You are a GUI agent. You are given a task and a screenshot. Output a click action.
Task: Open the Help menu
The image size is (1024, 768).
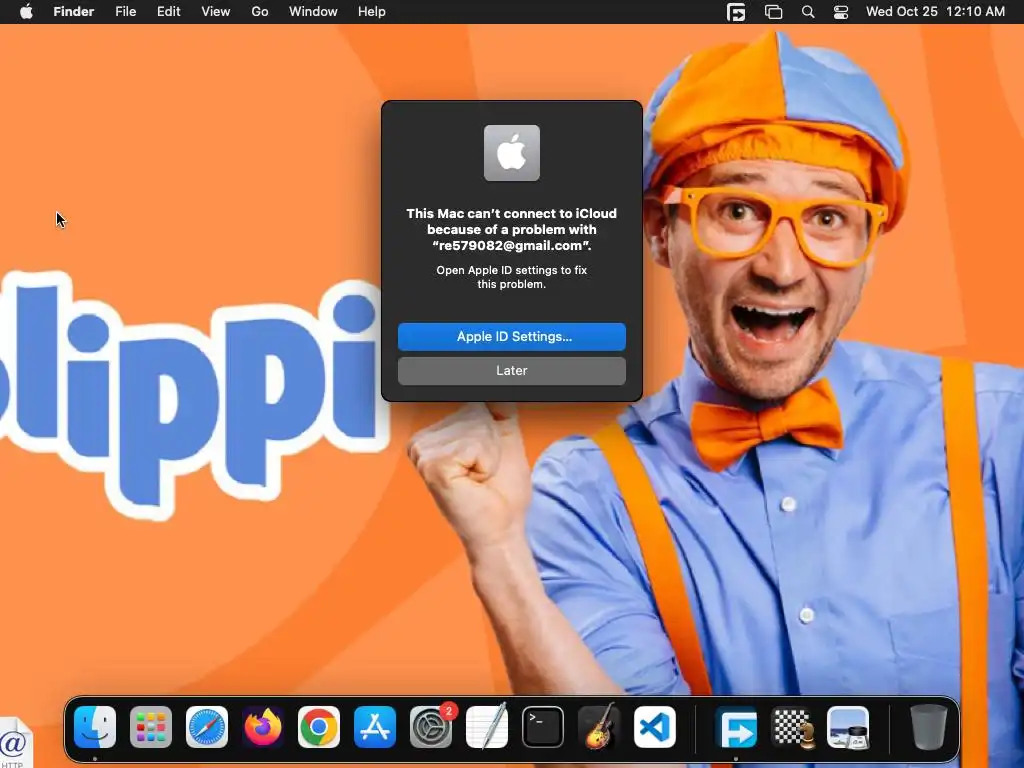click(372, 12)
